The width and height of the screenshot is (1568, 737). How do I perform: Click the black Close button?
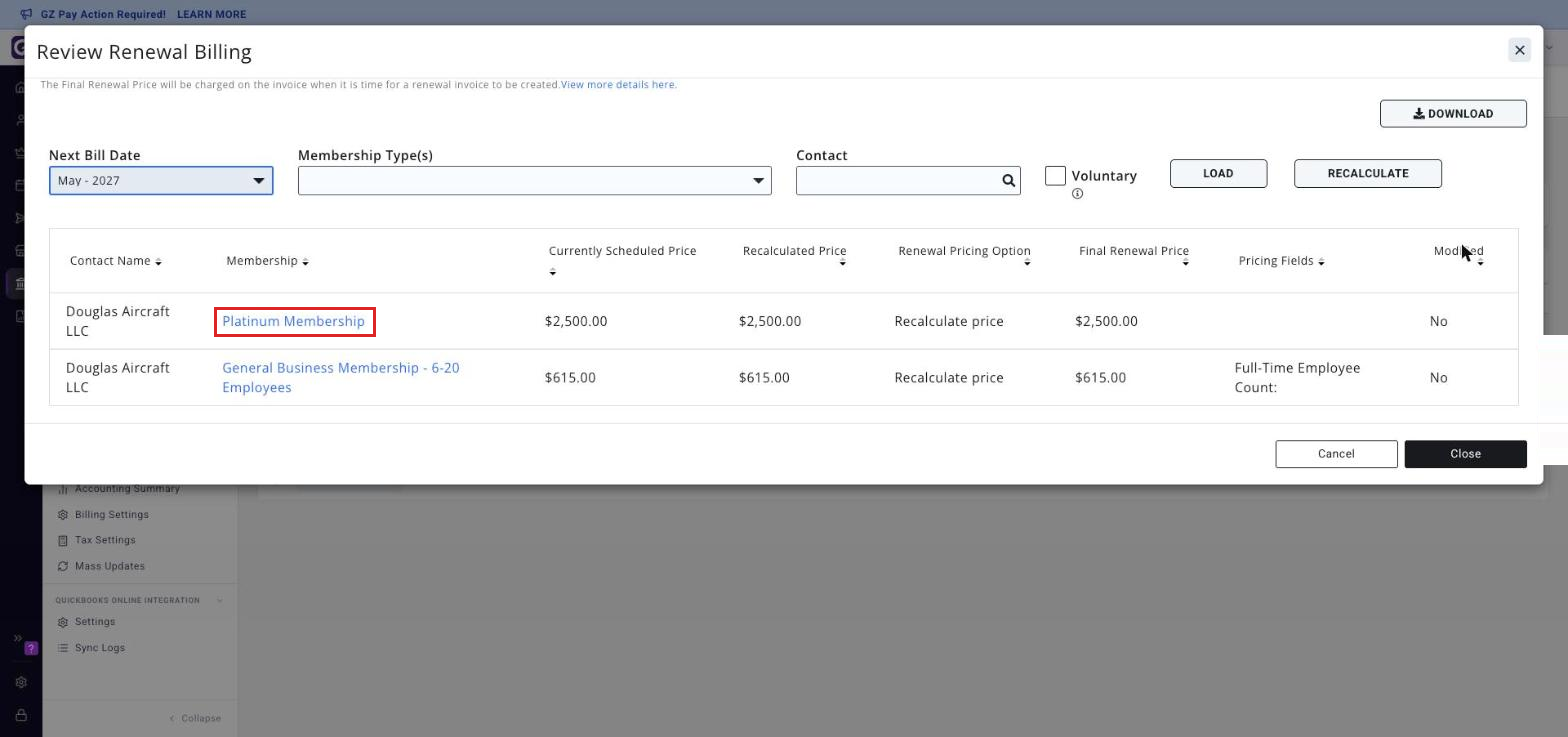coord(1465,454)
